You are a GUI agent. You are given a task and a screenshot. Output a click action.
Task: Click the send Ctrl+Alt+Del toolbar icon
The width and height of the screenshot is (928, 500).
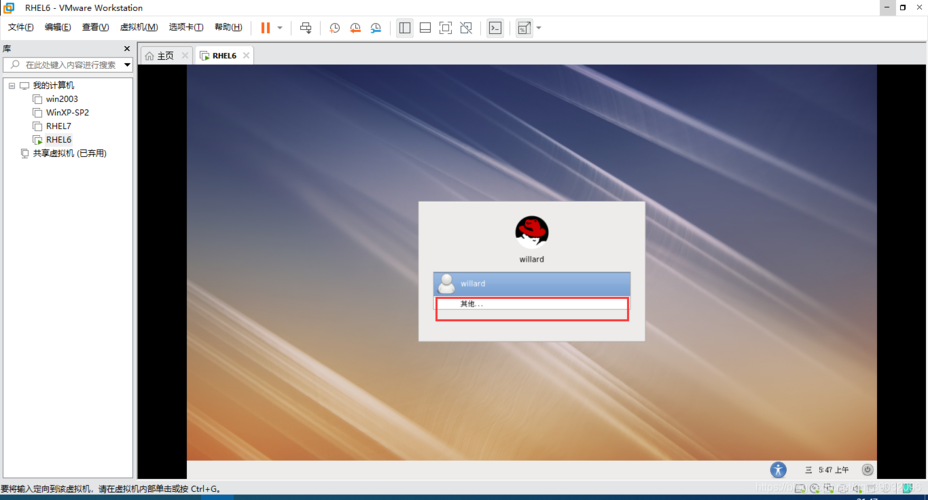pos(306,28)
